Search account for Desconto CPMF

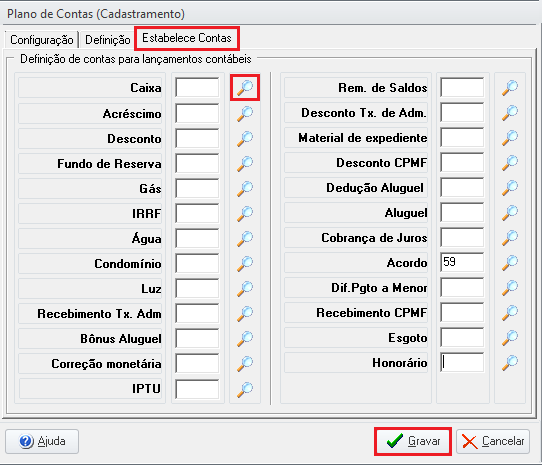point(510,162)
